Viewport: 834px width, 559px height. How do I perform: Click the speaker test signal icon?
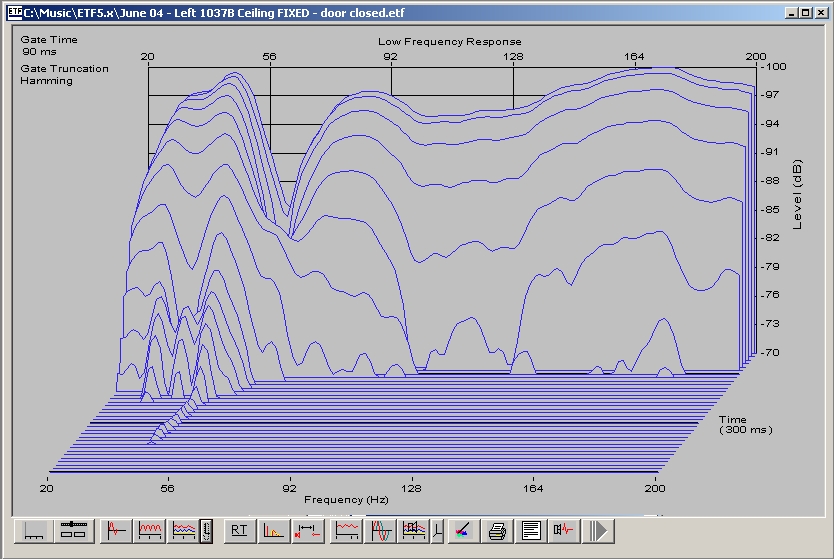[x=564, y=530]
